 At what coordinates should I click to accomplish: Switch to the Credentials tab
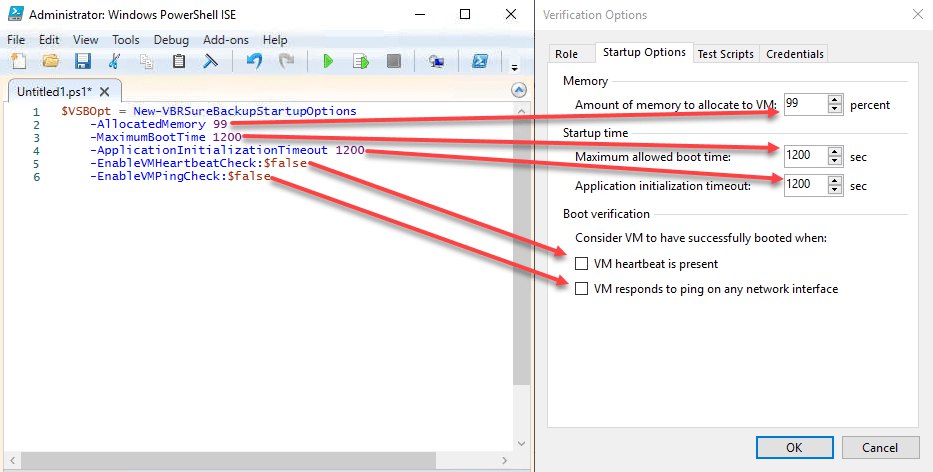(795, 54)
